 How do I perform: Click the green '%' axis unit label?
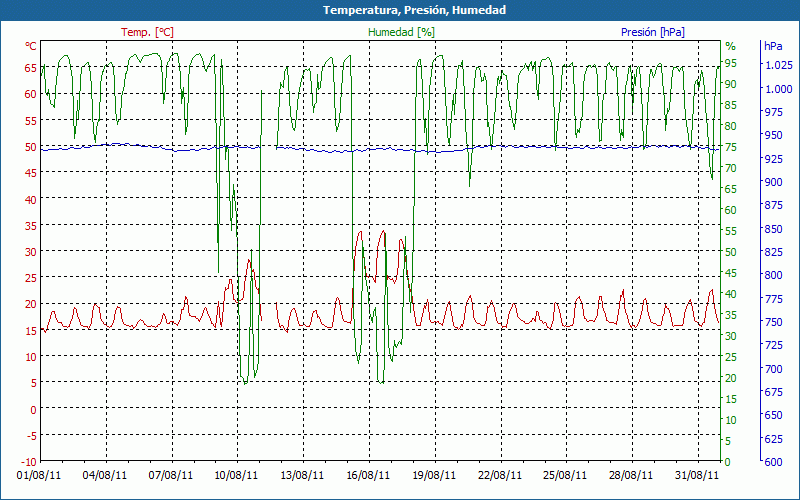pyautogui.click(x=731, y=46)
